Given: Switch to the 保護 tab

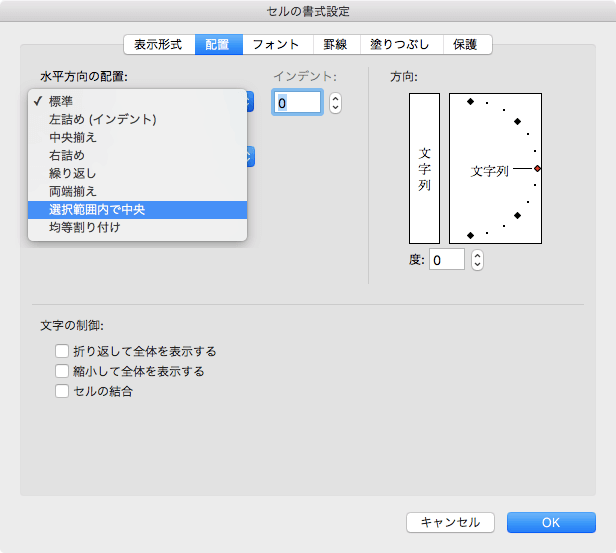Looking at the screenshot, I should [x=465, y=45].
